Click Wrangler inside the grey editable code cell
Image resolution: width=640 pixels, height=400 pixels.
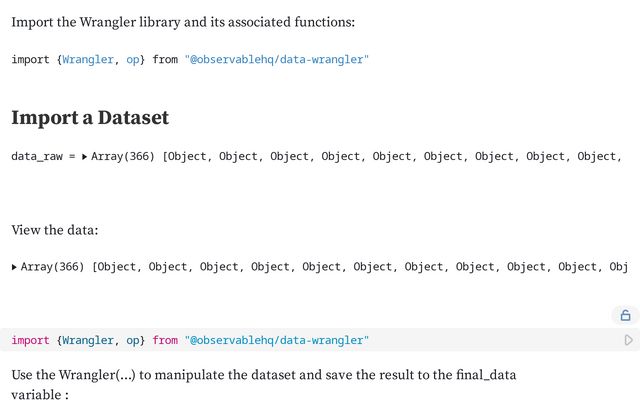pos(88,340)
